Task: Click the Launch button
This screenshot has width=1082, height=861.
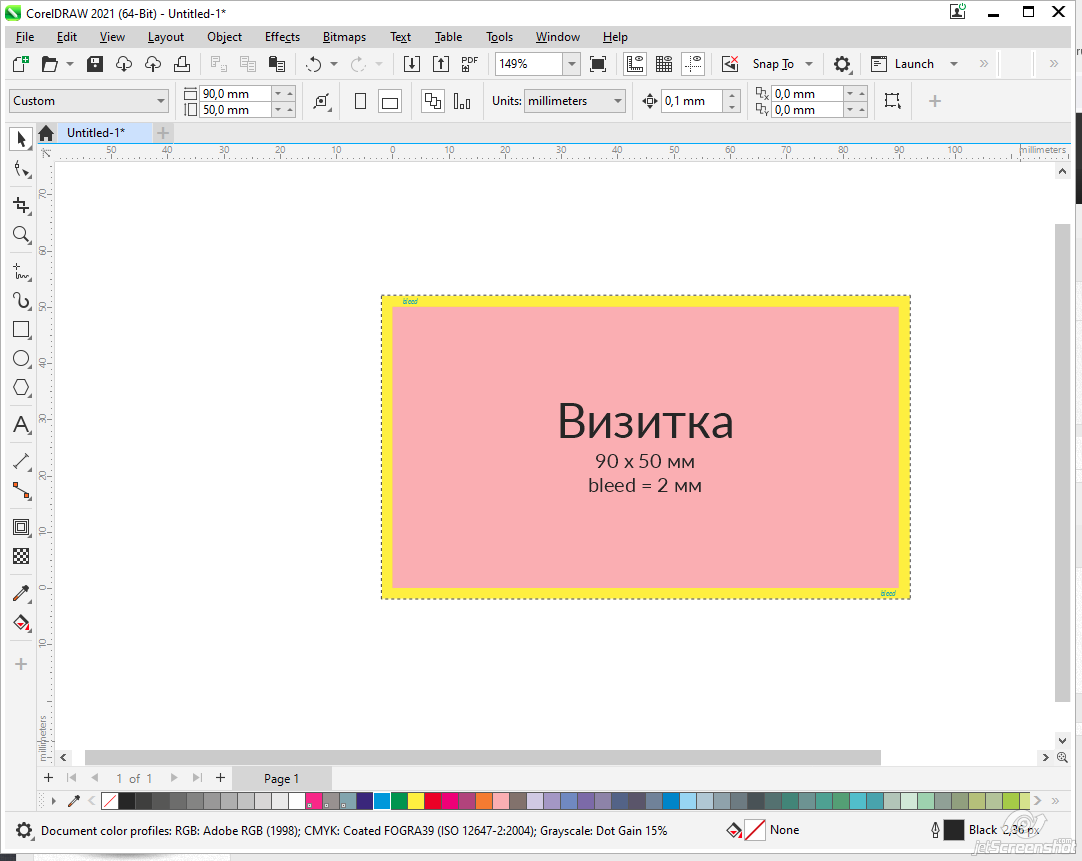Action: tap(913, 64)
